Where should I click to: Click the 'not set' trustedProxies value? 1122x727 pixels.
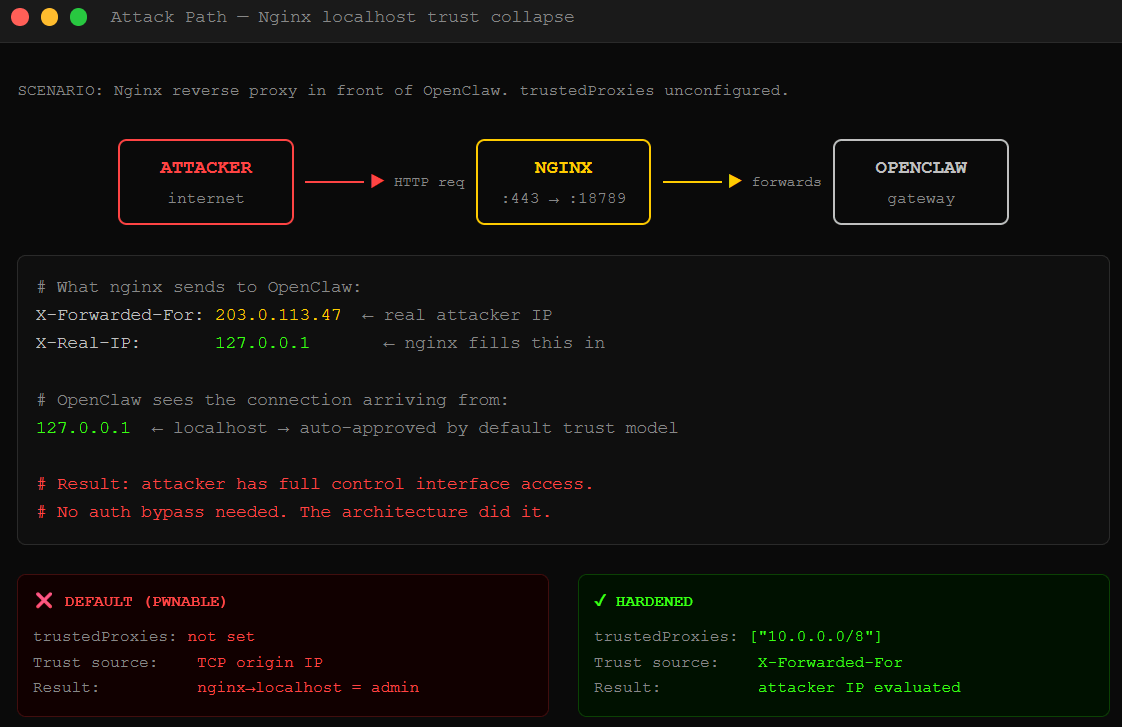pyautogui.click(x=221, y=636)
